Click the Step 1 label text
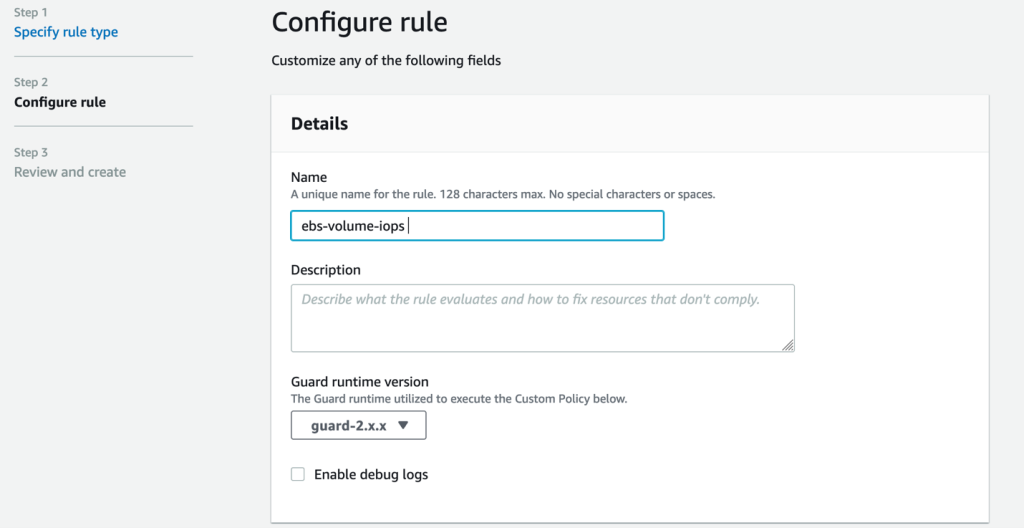This screenshot has width=1024, height=528. (x=31, y=12)
